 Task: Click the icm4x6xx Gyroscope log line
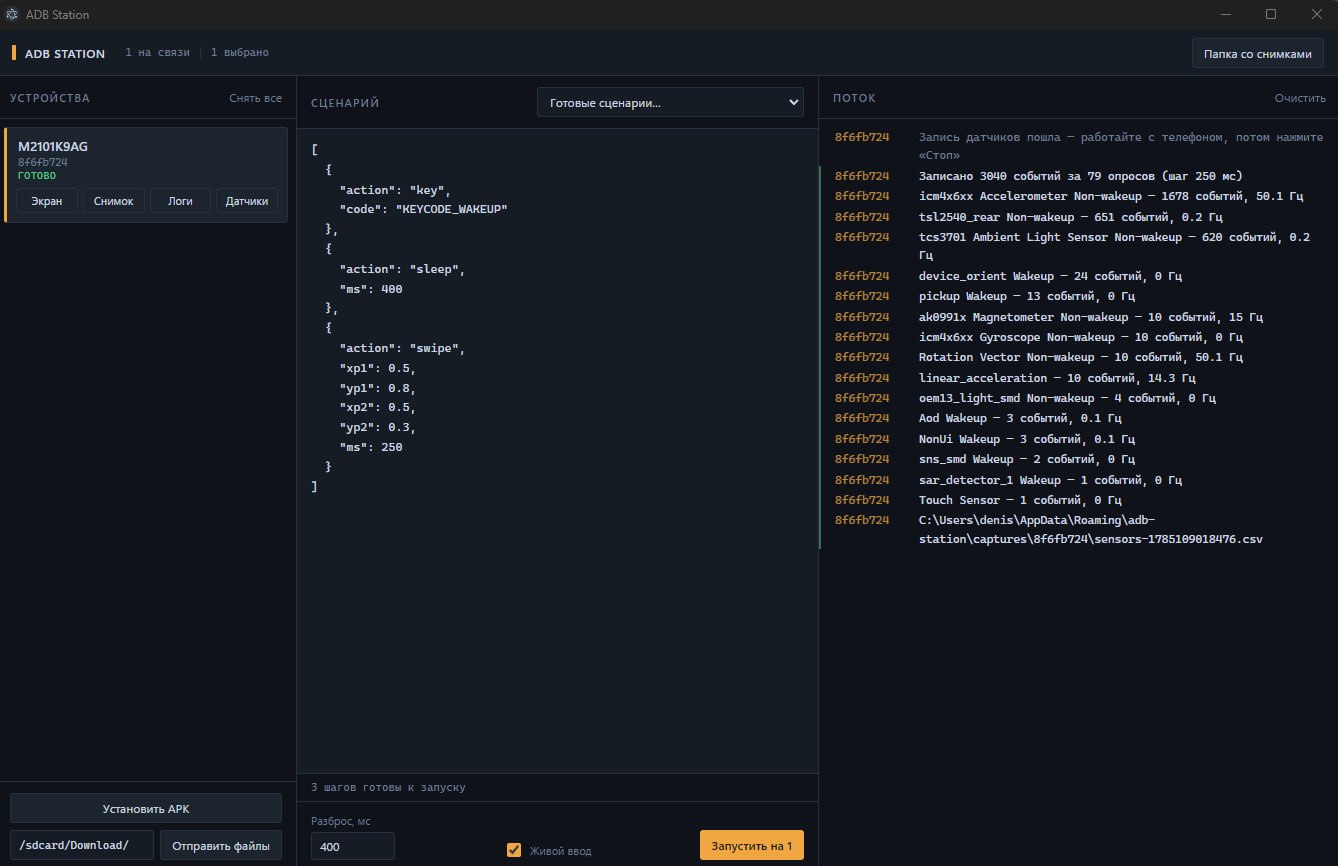1081,337
